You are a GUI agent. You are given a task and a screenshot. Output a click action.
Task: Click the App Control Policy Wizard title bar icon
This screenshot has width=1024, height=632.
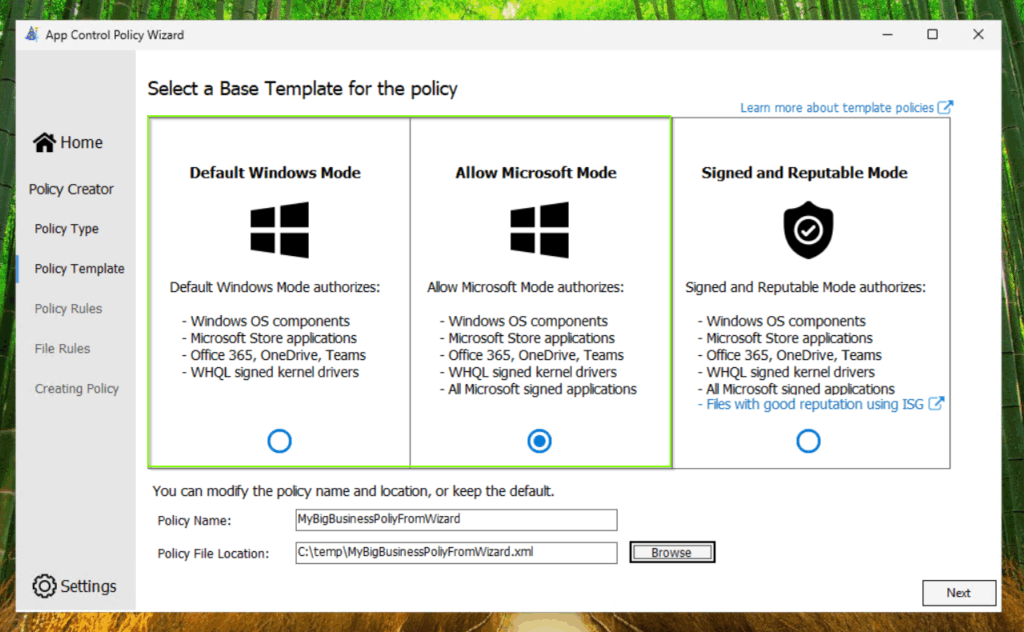coord(31,34)
